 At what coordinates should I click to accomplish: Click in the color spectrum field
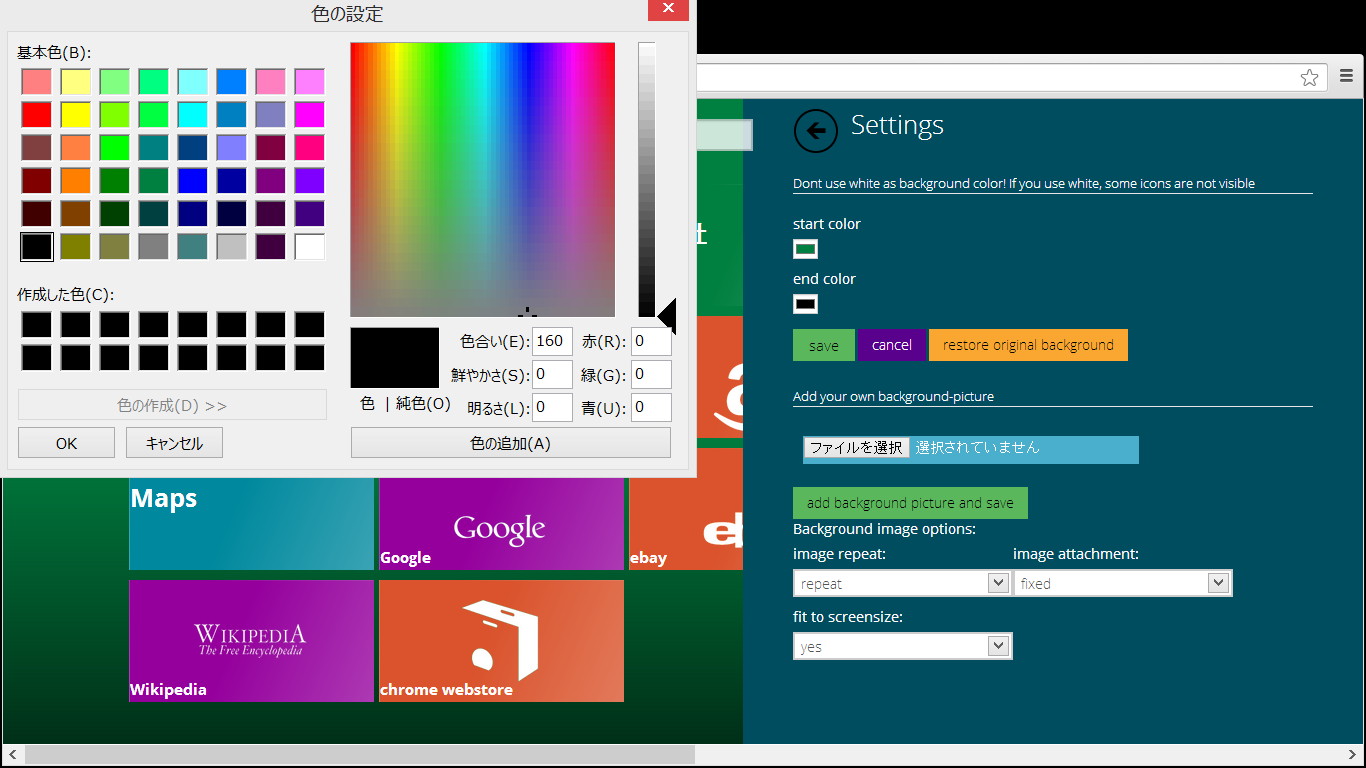[x=483, y=180]
